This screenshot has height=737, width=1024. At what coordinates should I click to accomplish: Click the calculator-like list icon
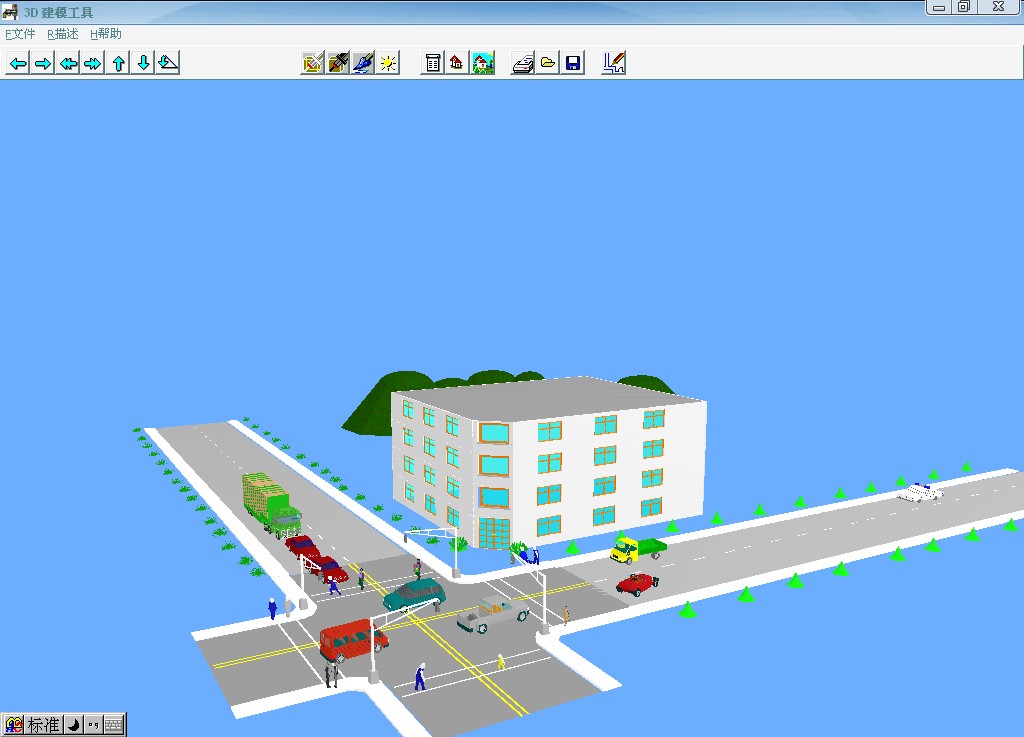point(432,63)
